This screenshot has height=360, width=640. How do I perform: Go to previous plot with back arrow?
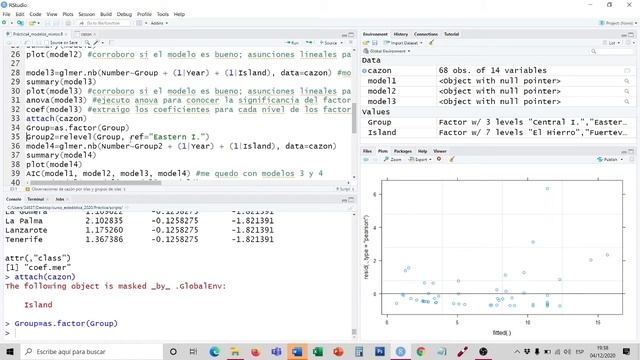366,160
